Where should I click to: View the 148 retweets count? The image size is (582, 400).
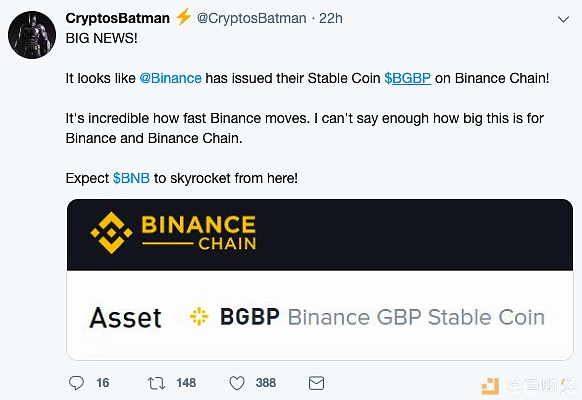186,383
